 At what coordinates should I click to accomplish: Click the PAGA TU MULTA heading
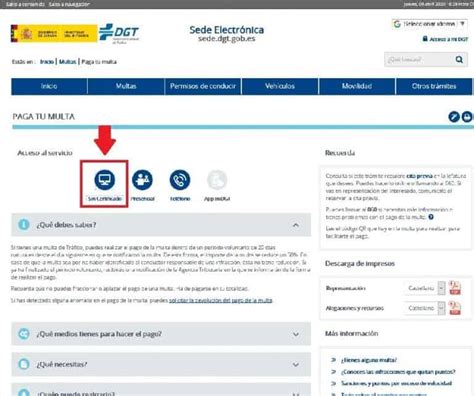[x=44, y=117]
